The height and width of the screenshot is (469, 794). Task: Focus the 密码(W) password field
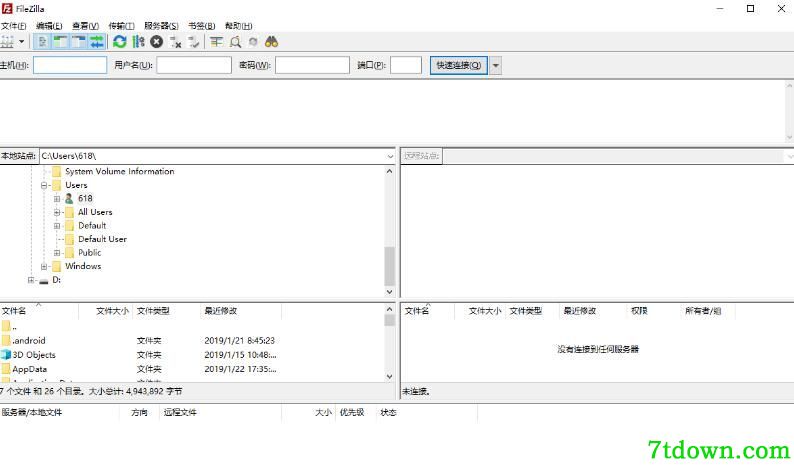(312, 65)
